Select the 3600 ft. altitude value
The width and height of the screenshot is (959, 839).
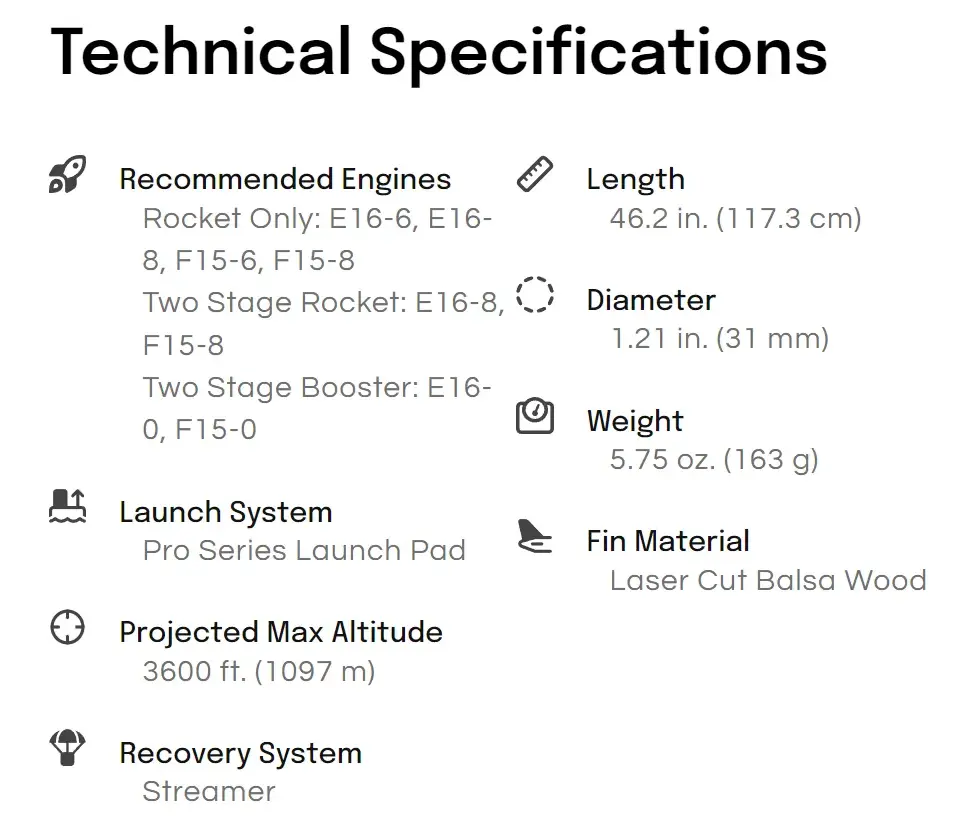(259, 671)
